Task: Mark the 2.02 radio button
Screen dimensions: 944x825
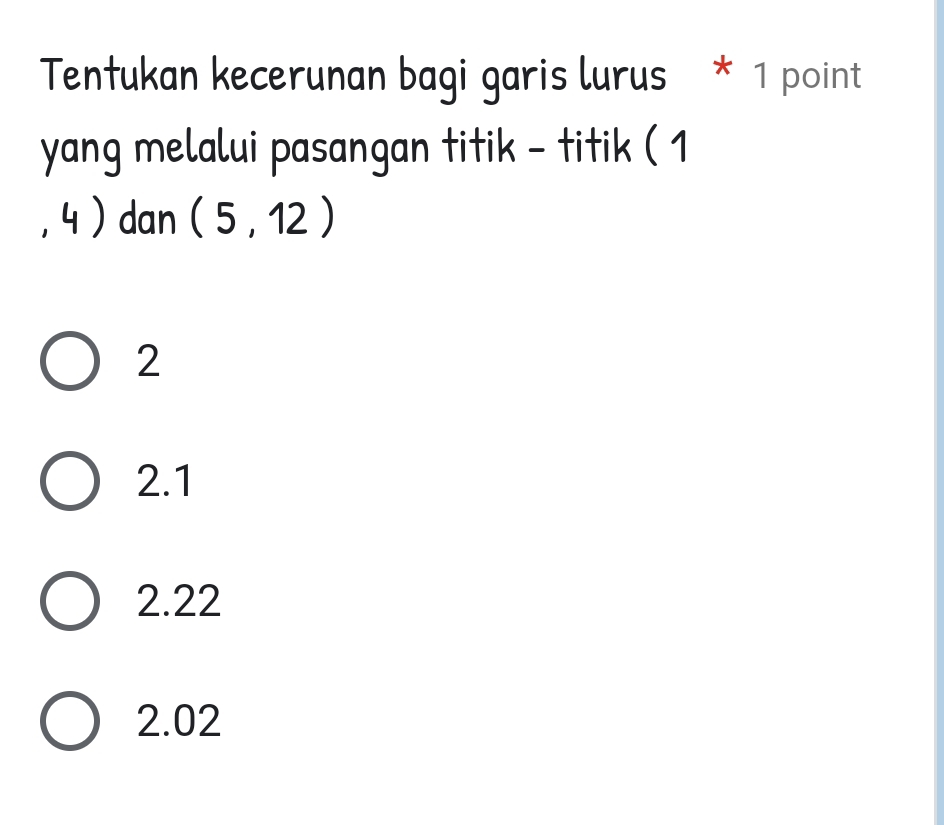Action: click(71, 721)
